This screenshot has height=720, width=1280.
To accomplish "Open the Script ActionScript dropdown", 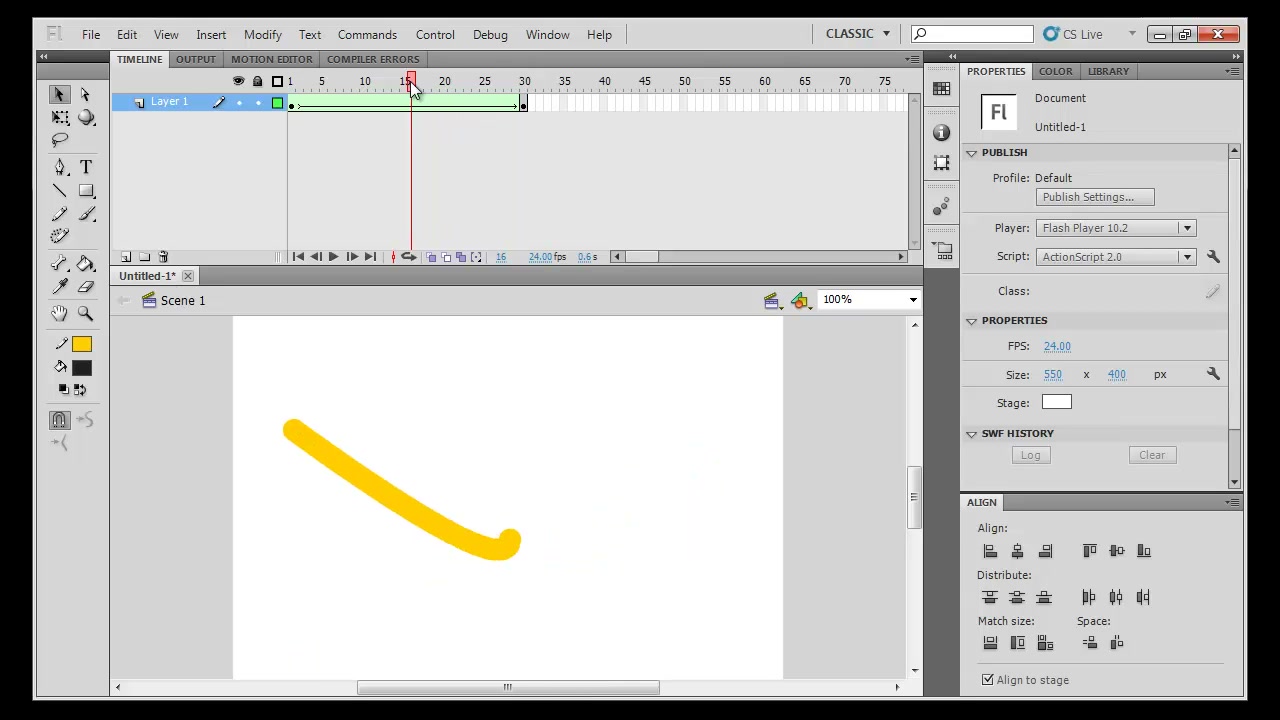I will click(1115, 257).
